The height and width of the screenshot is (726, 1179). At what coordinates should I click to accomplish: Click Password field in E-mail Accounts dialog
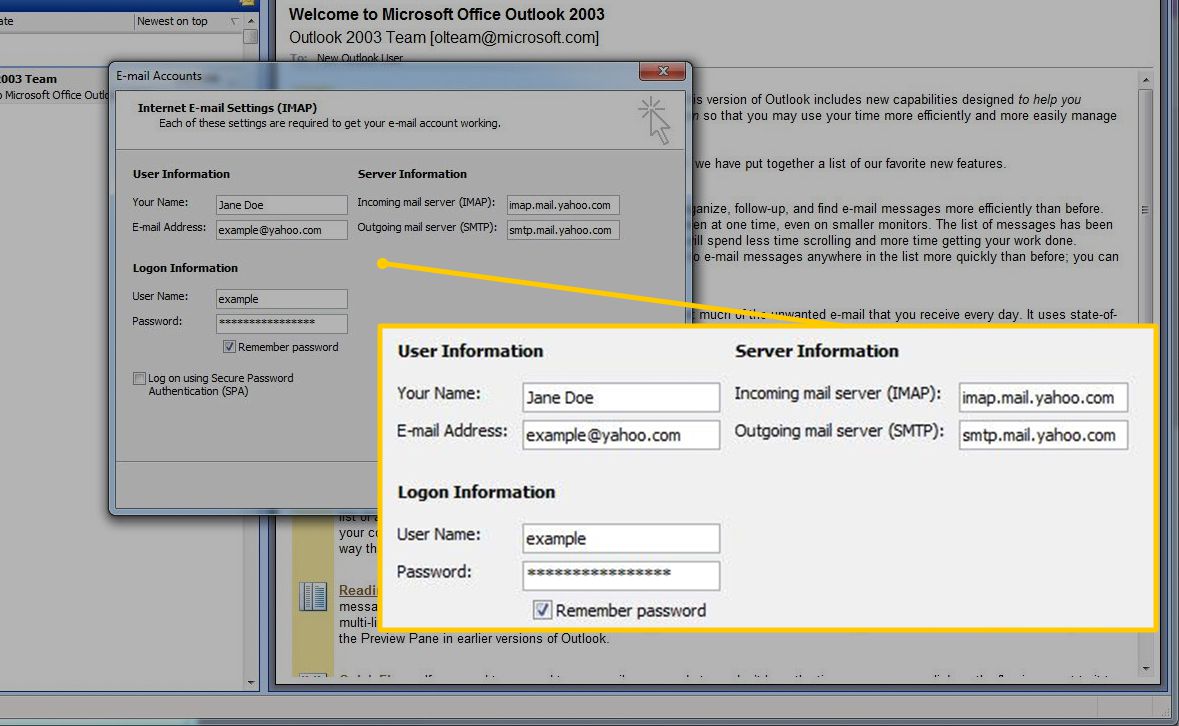tap(281, 323)
